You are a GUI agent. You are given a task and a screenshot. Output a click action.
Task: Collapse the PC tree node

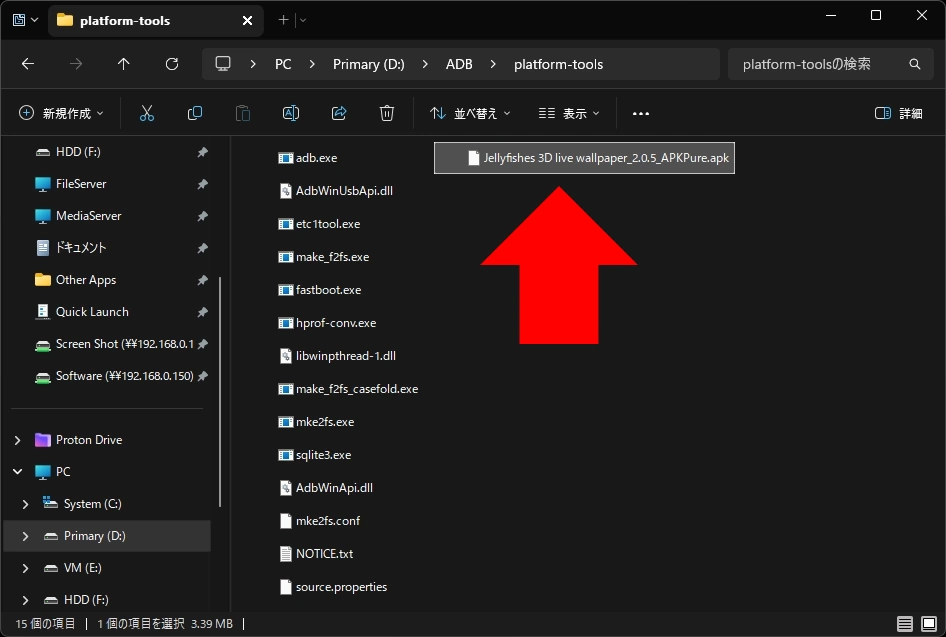17,472
